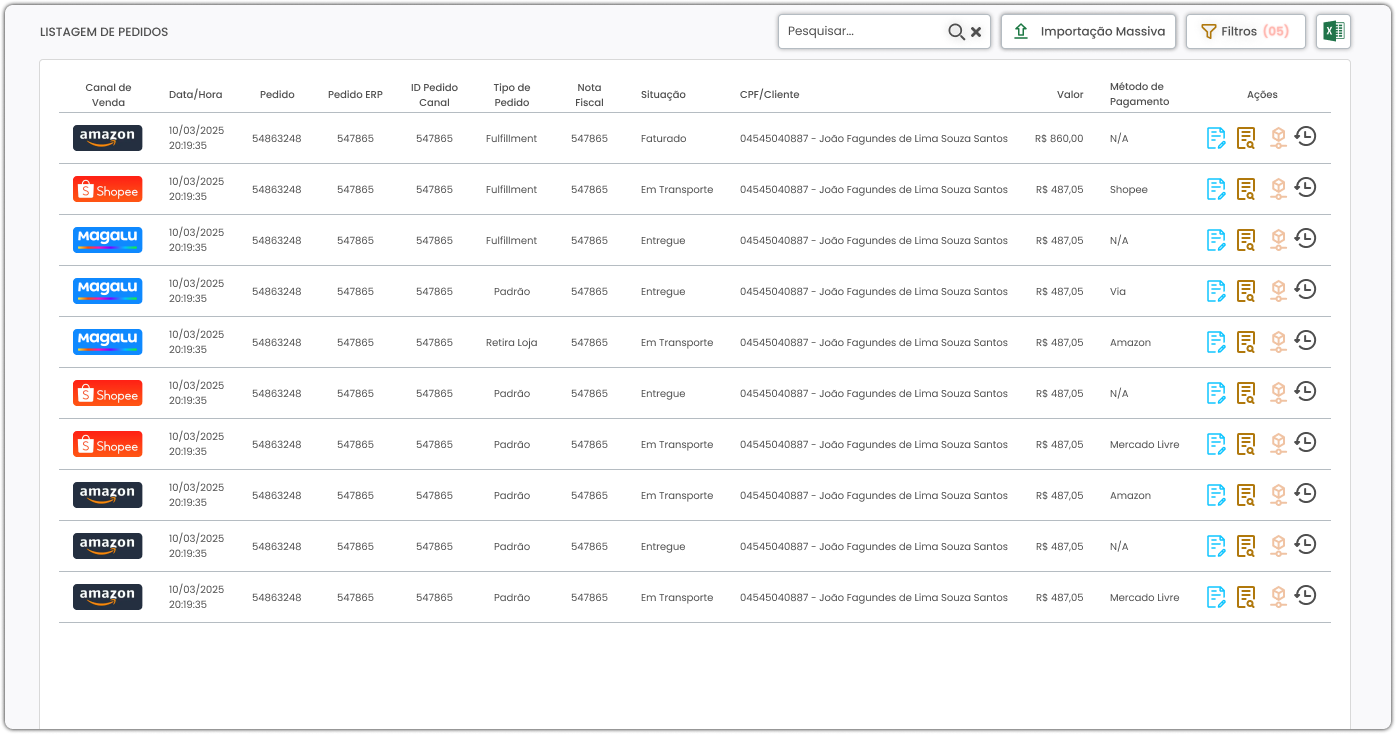1396x734 pixels.
Task: Edit the Retira Loja order
Action: (x=1216, y=342)
